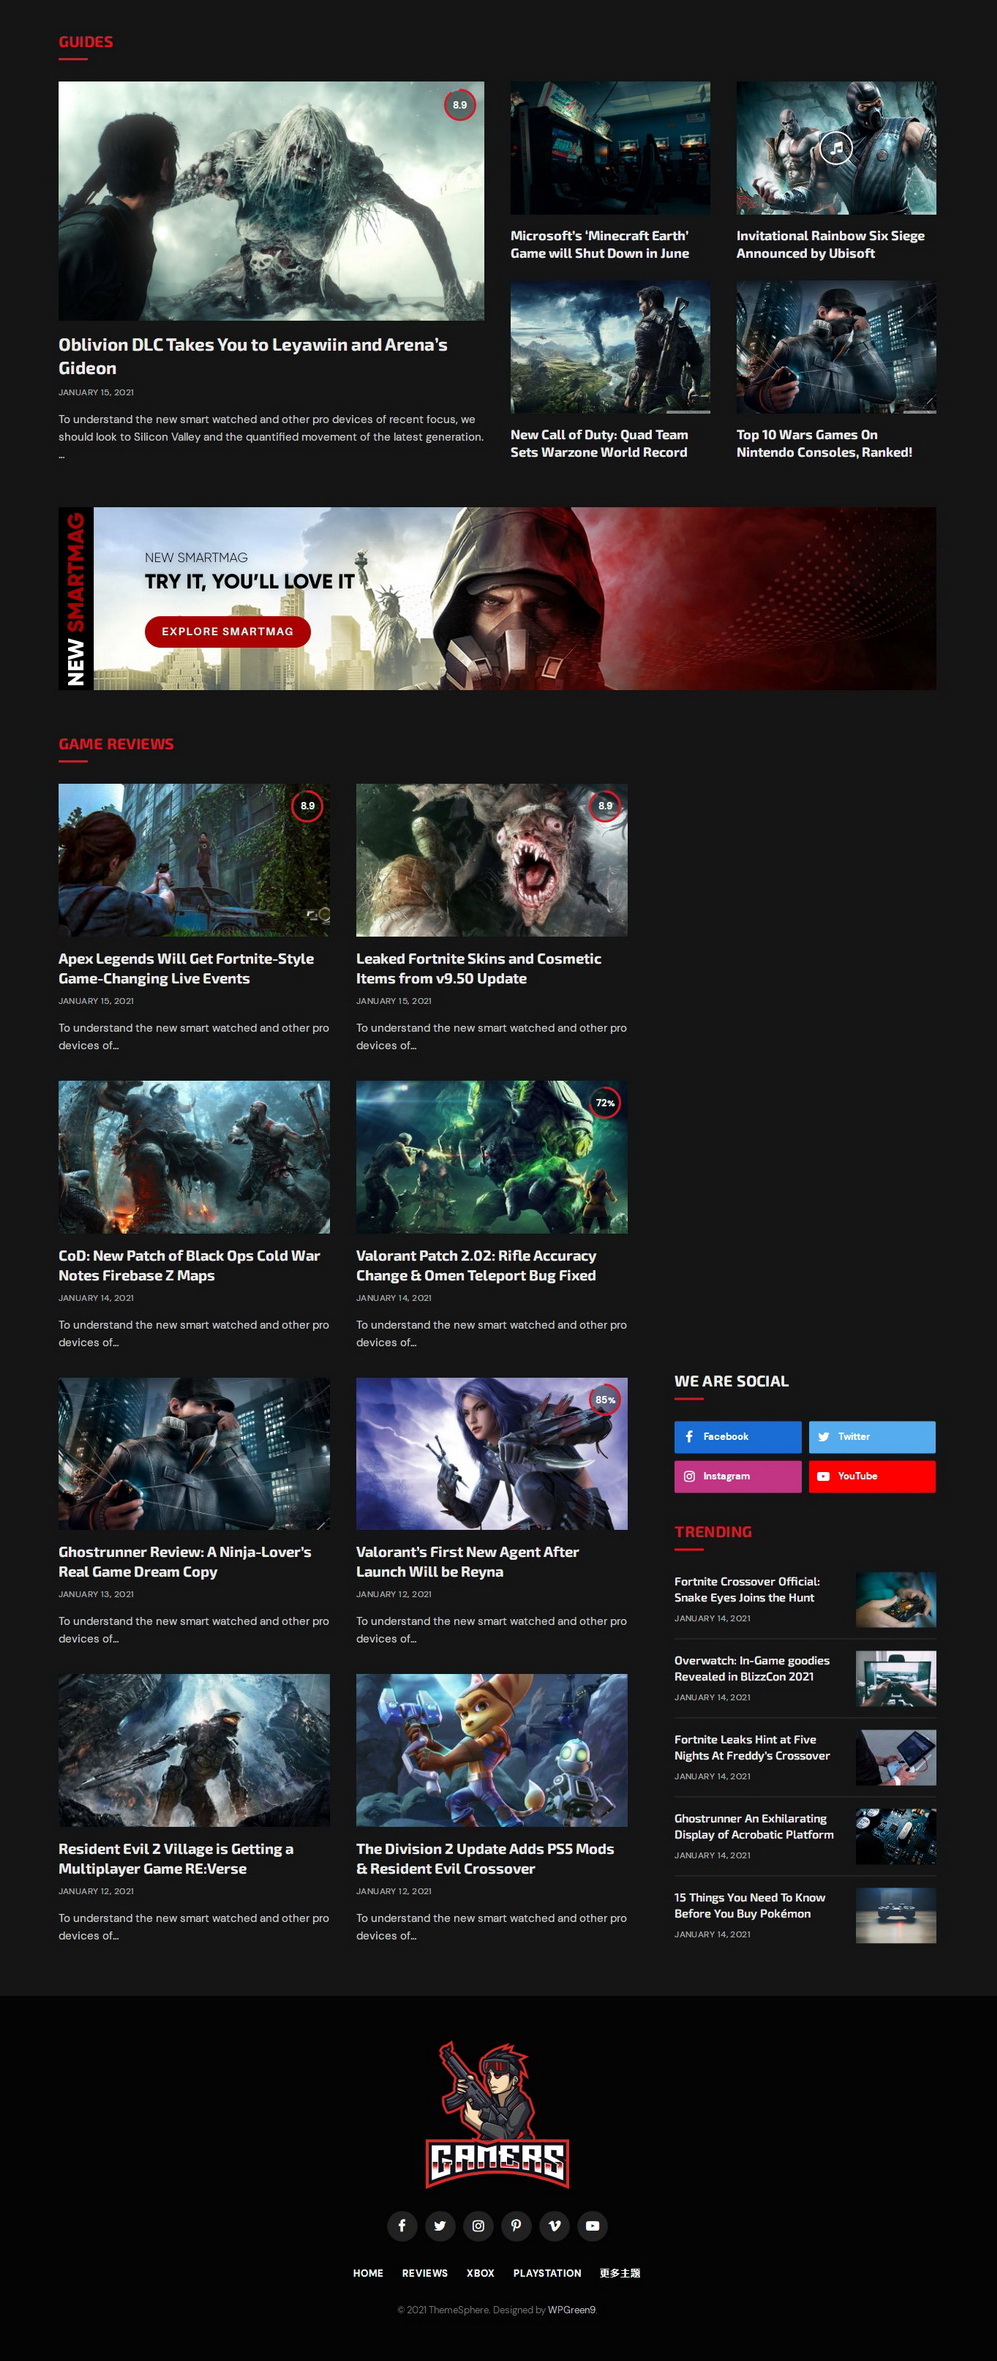Image resolution: width=997 pixels, height=2361 pixels.
Task: Click the Vimeo icon in footer
Action: 554,2225
